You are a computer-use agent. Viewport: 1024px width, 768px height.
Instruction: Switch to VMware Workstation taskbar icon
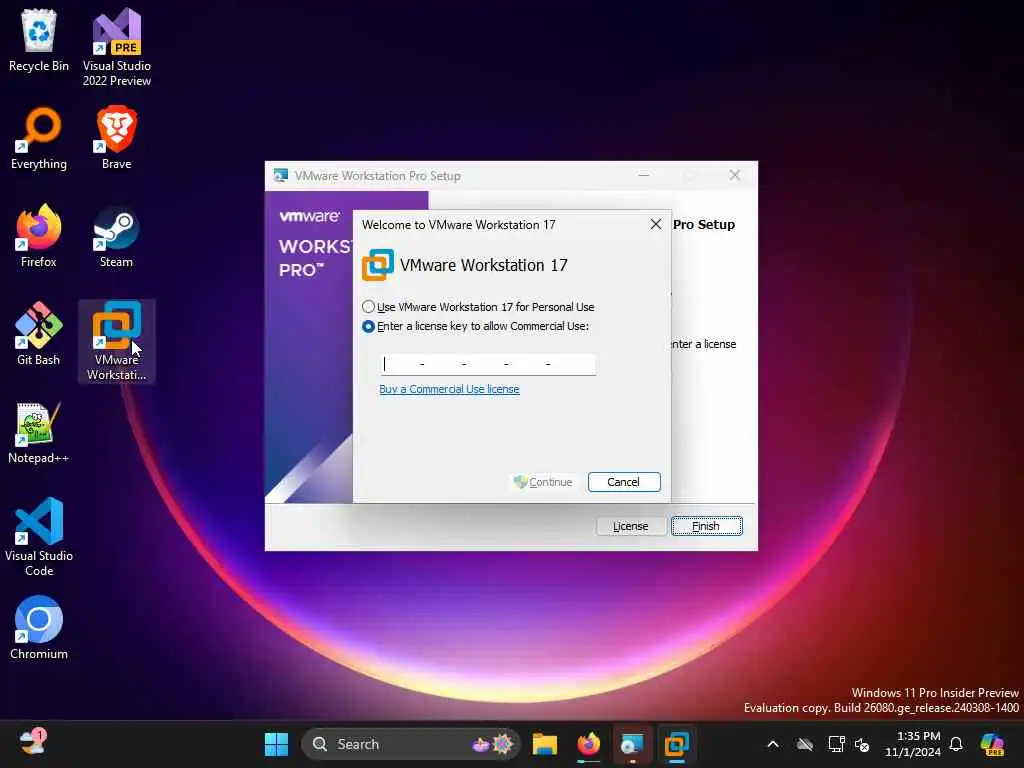(x=677, y=744)
